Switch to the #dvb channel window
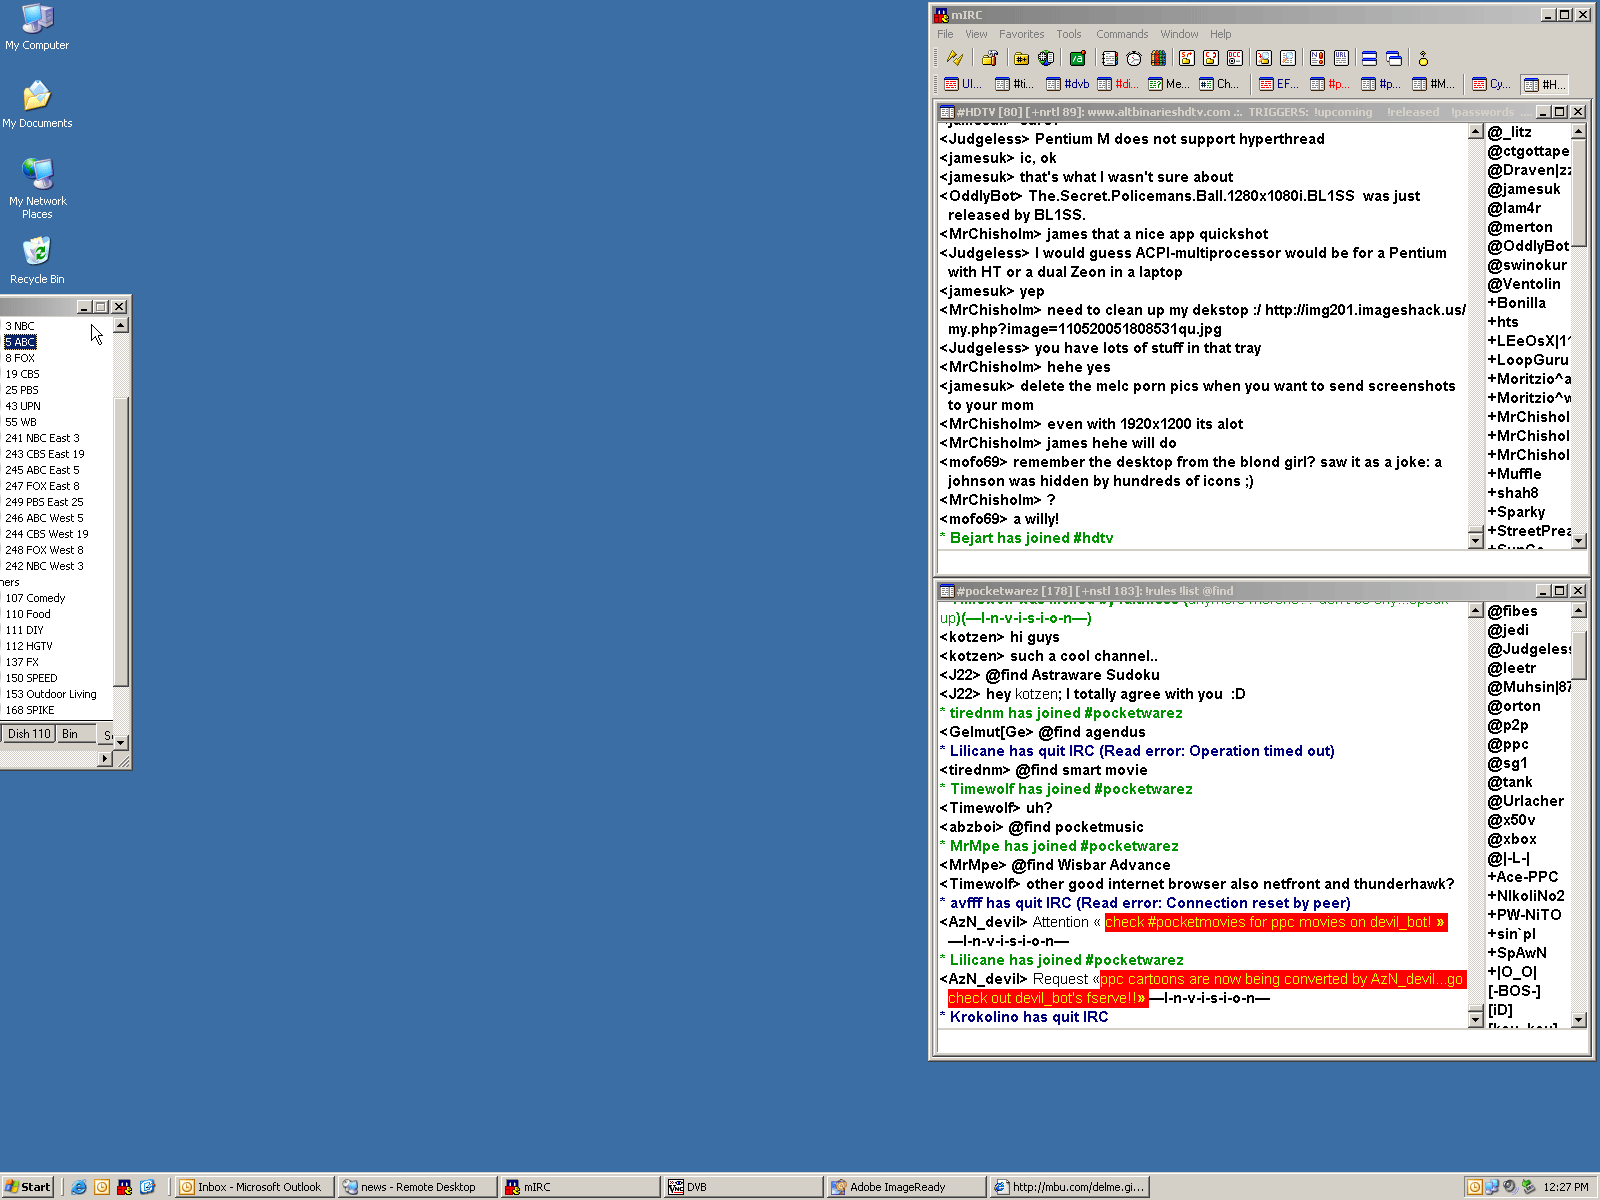1600x1200 pixels. click(x=1068, y=84)
